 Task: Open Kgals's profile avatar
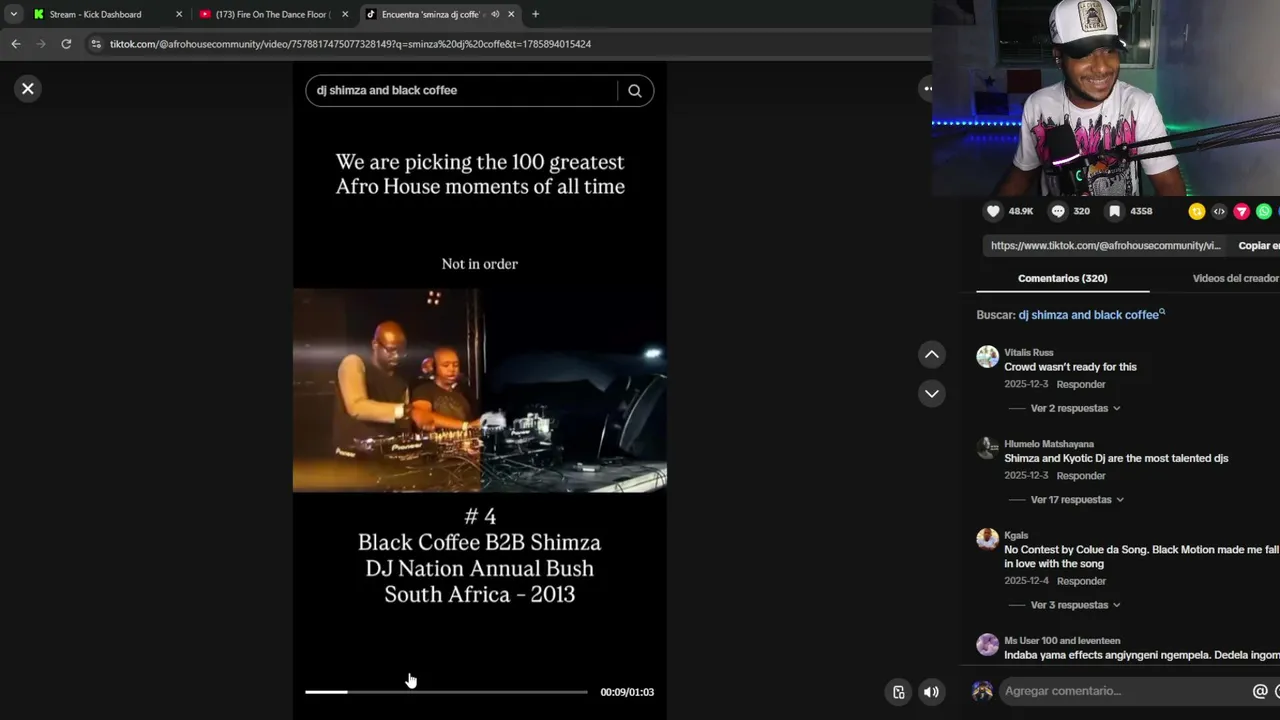[x=987, y=540]
